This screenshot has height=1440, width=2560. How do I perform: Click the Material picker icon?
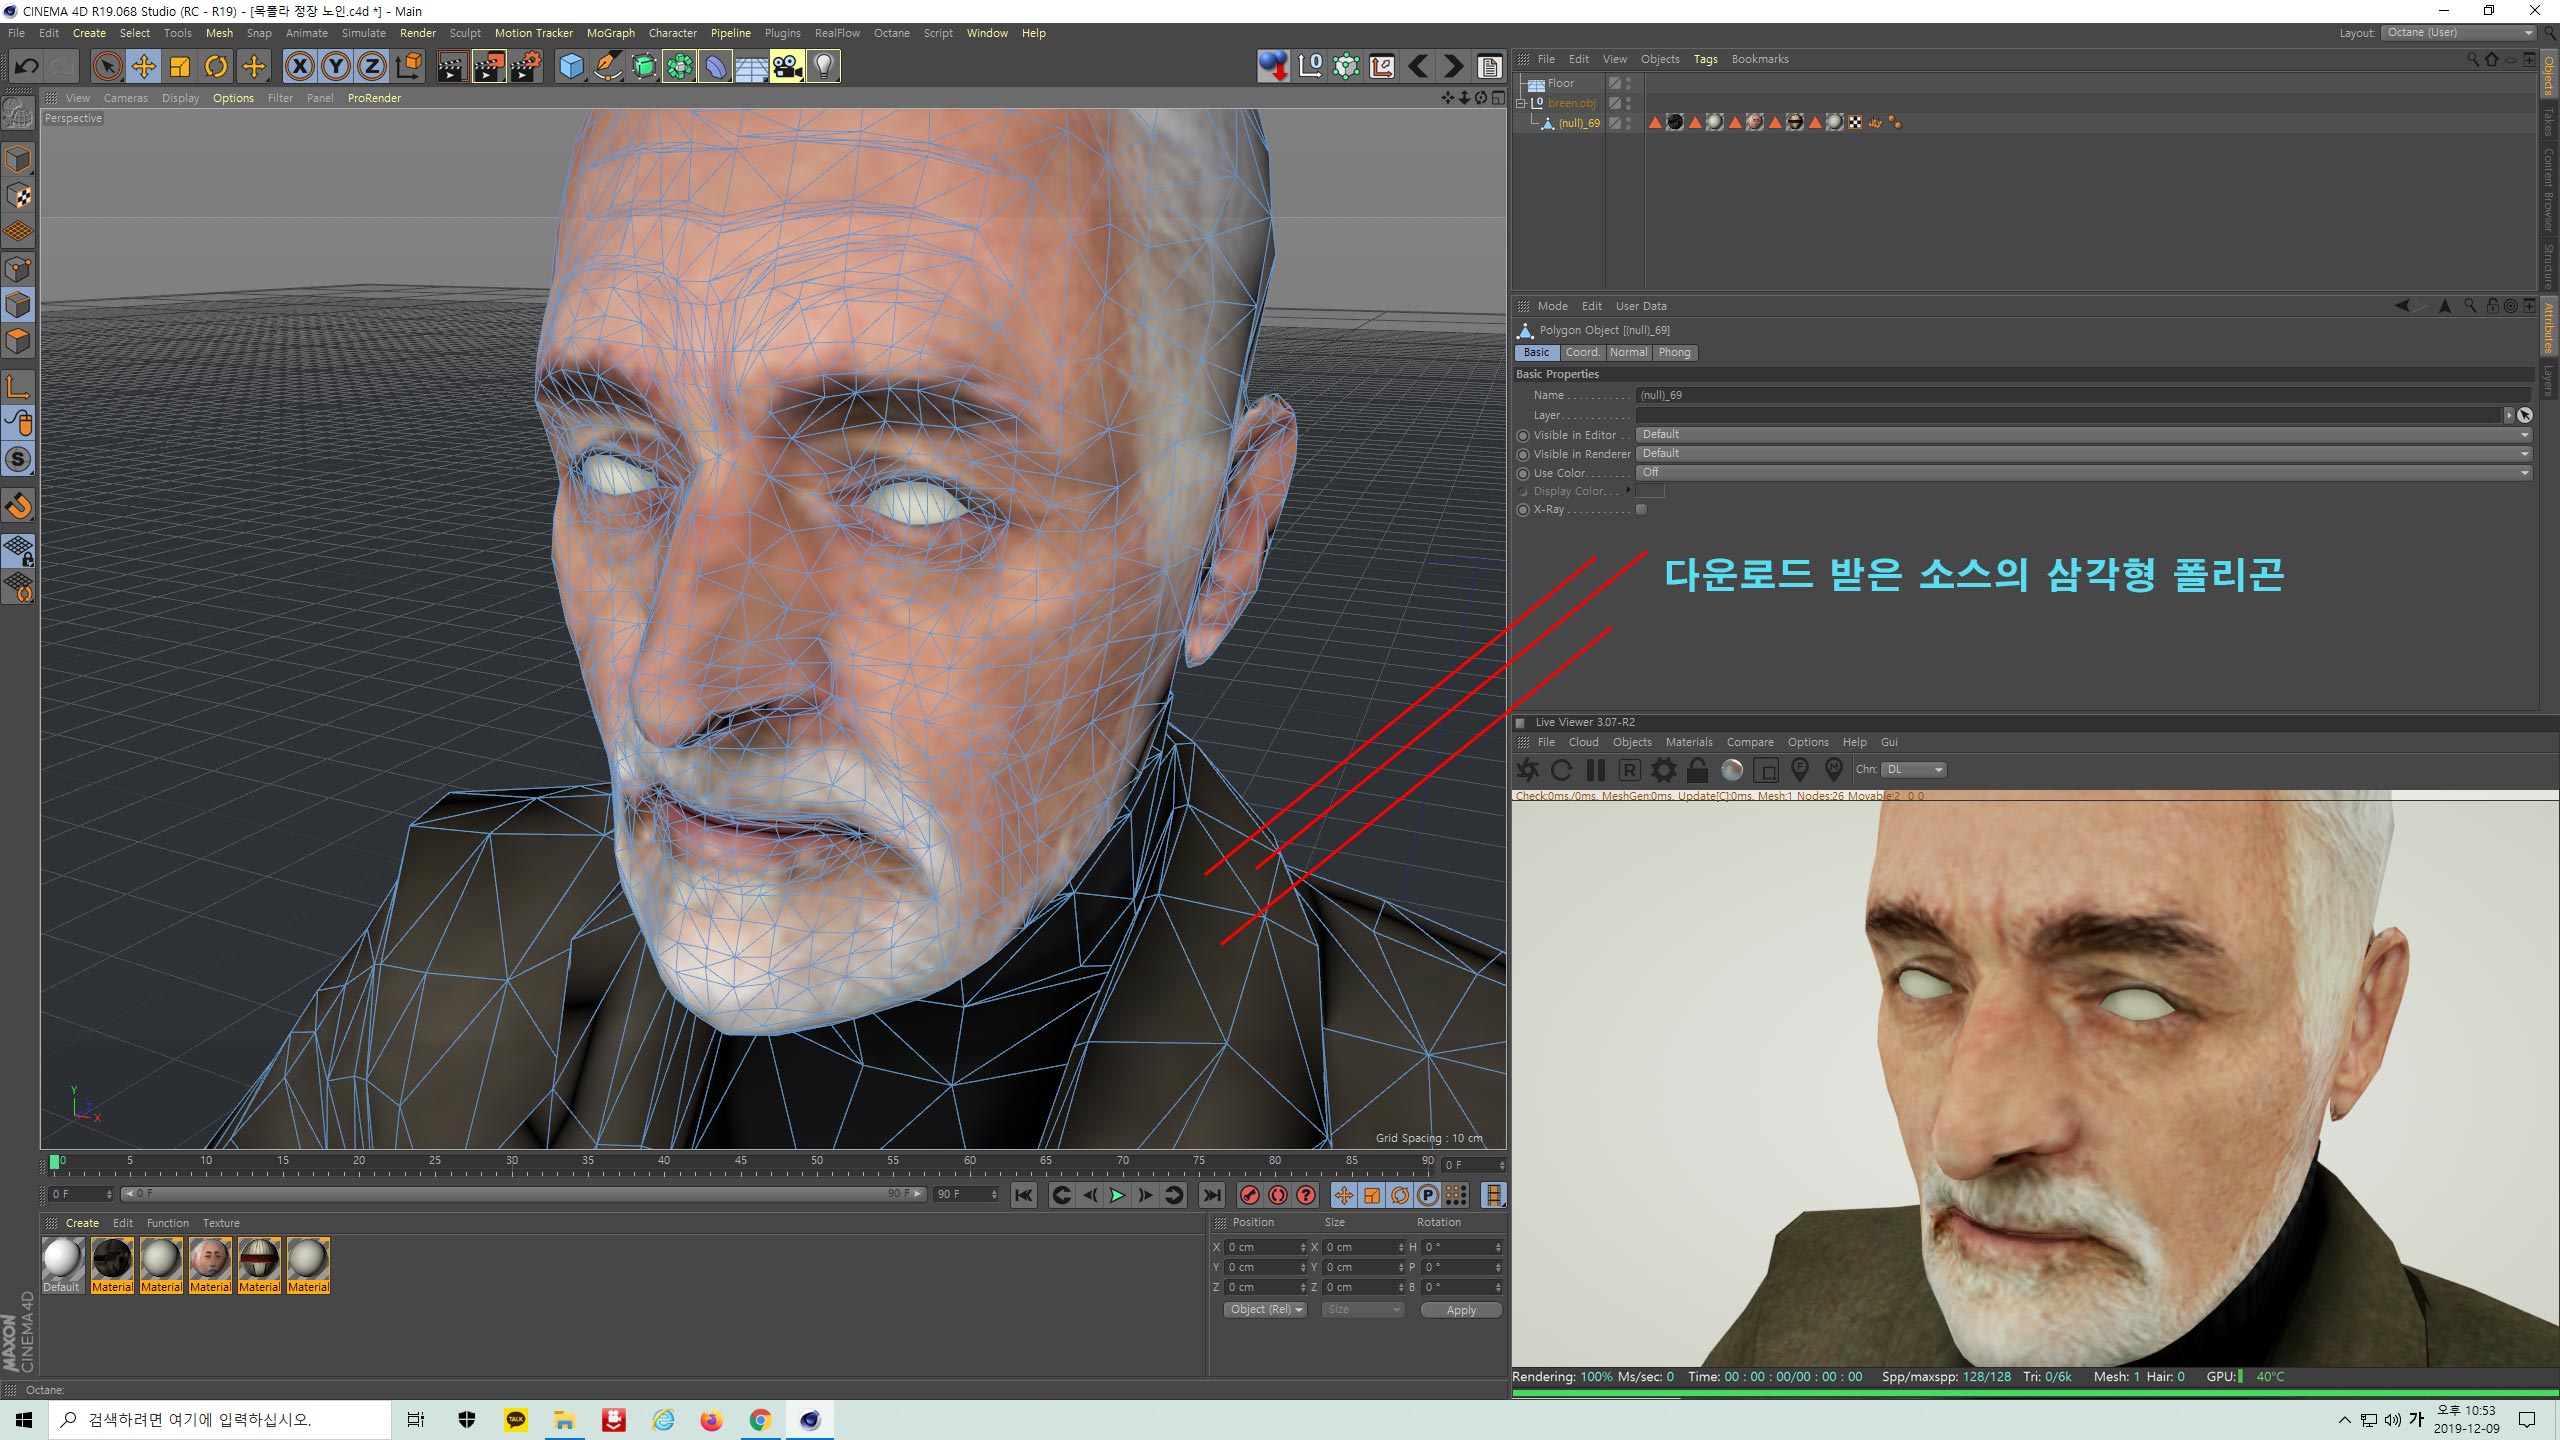point(1834,769)
